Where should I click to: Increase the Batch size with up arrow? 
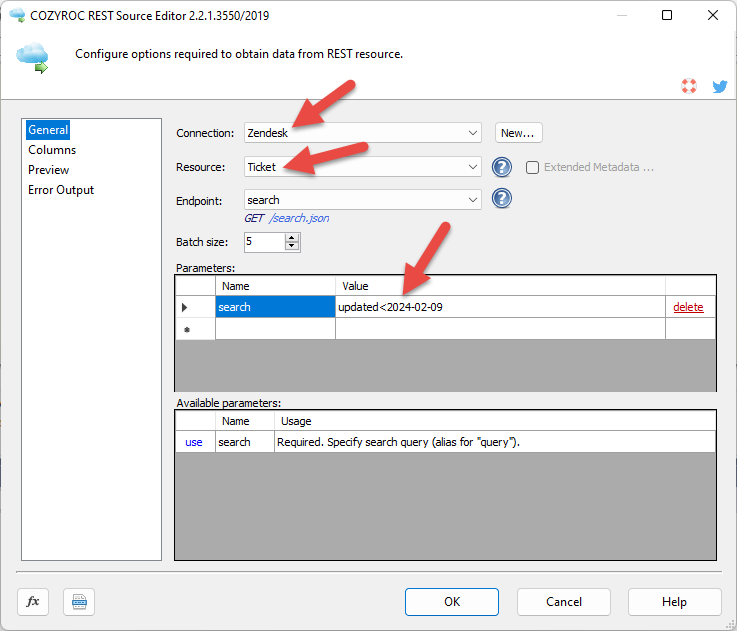292,238
